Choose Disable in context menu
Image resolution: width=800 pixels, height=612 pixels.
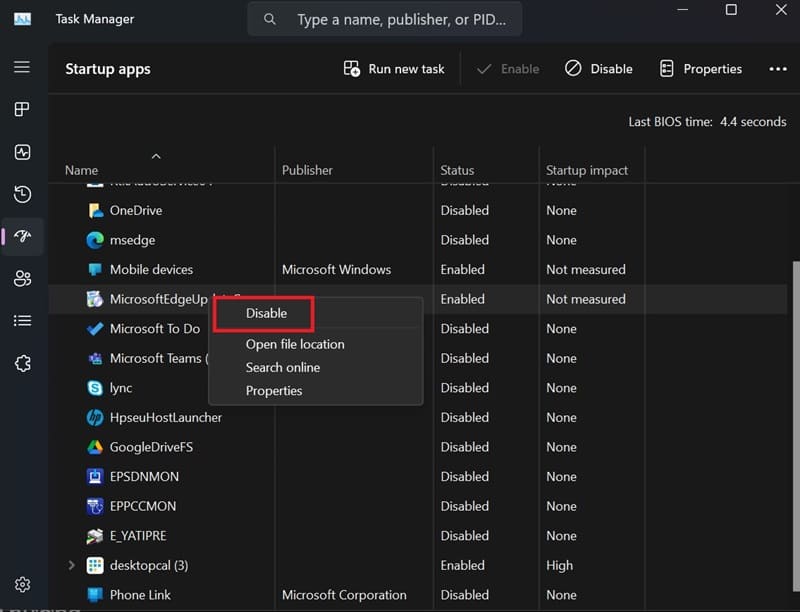tap(266, 313)
